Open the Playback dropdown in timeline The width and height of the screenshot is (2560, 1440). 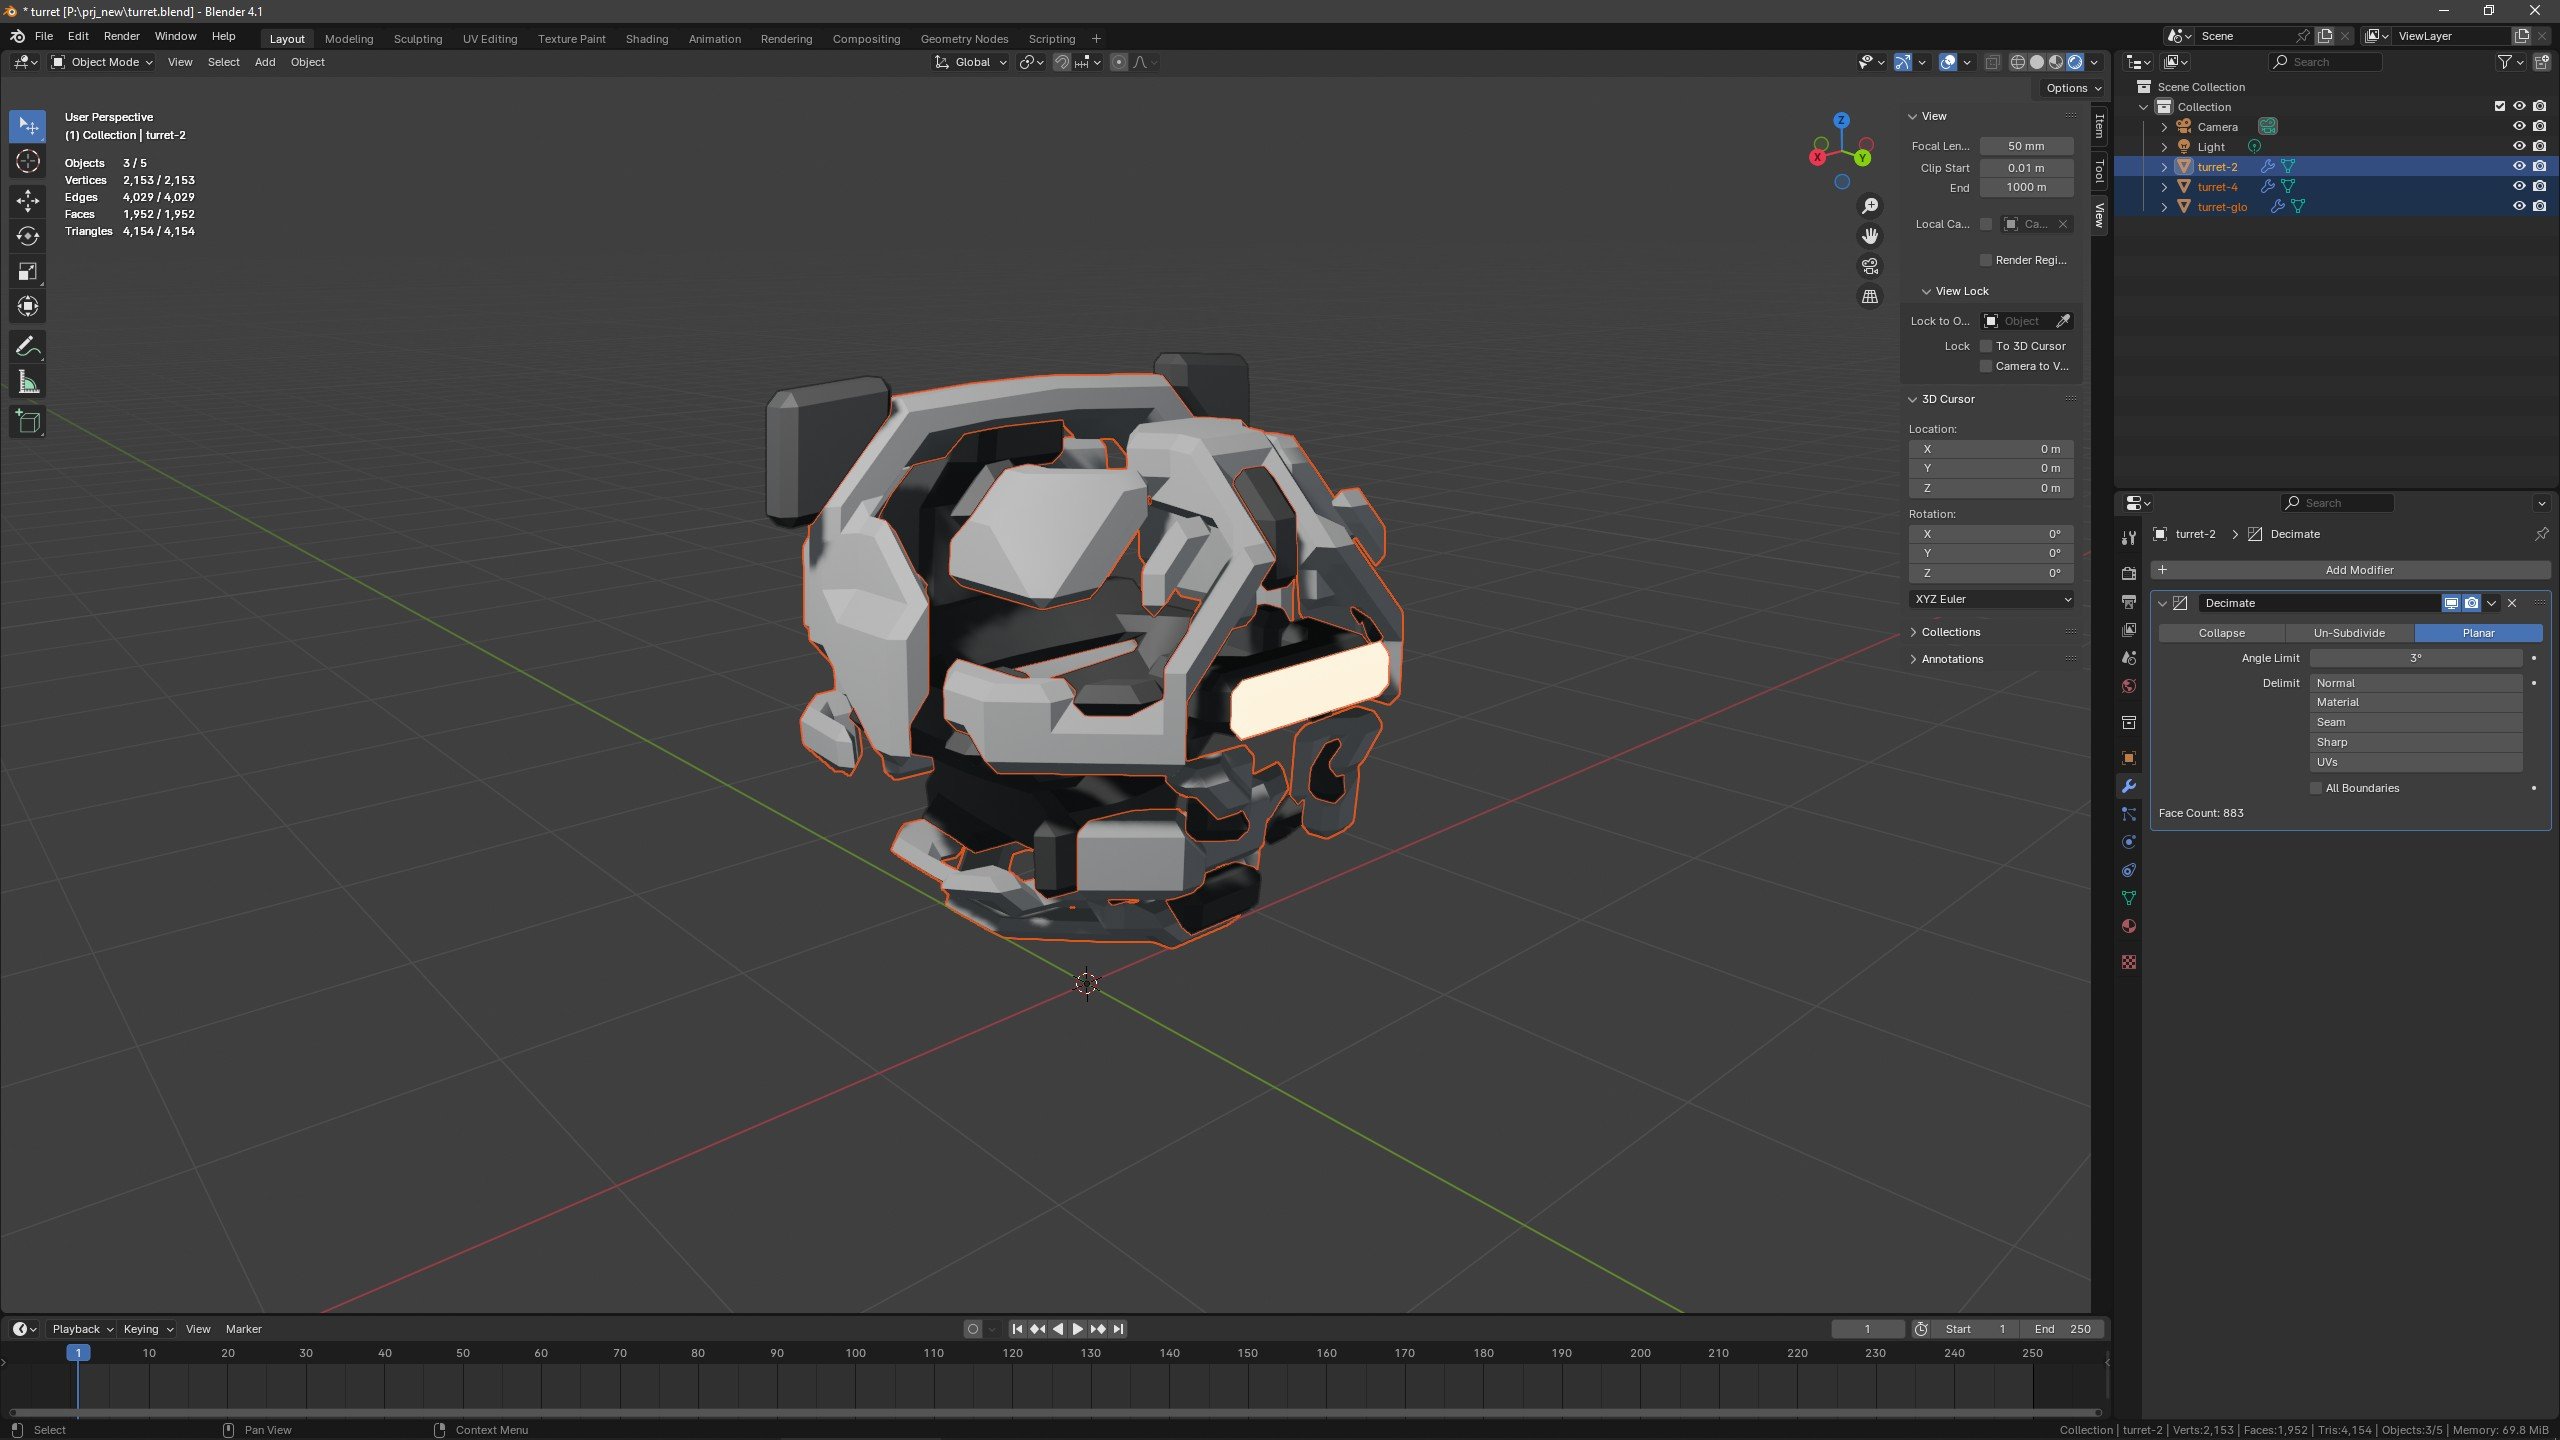pyautogui.click(x=82, y=1329)
